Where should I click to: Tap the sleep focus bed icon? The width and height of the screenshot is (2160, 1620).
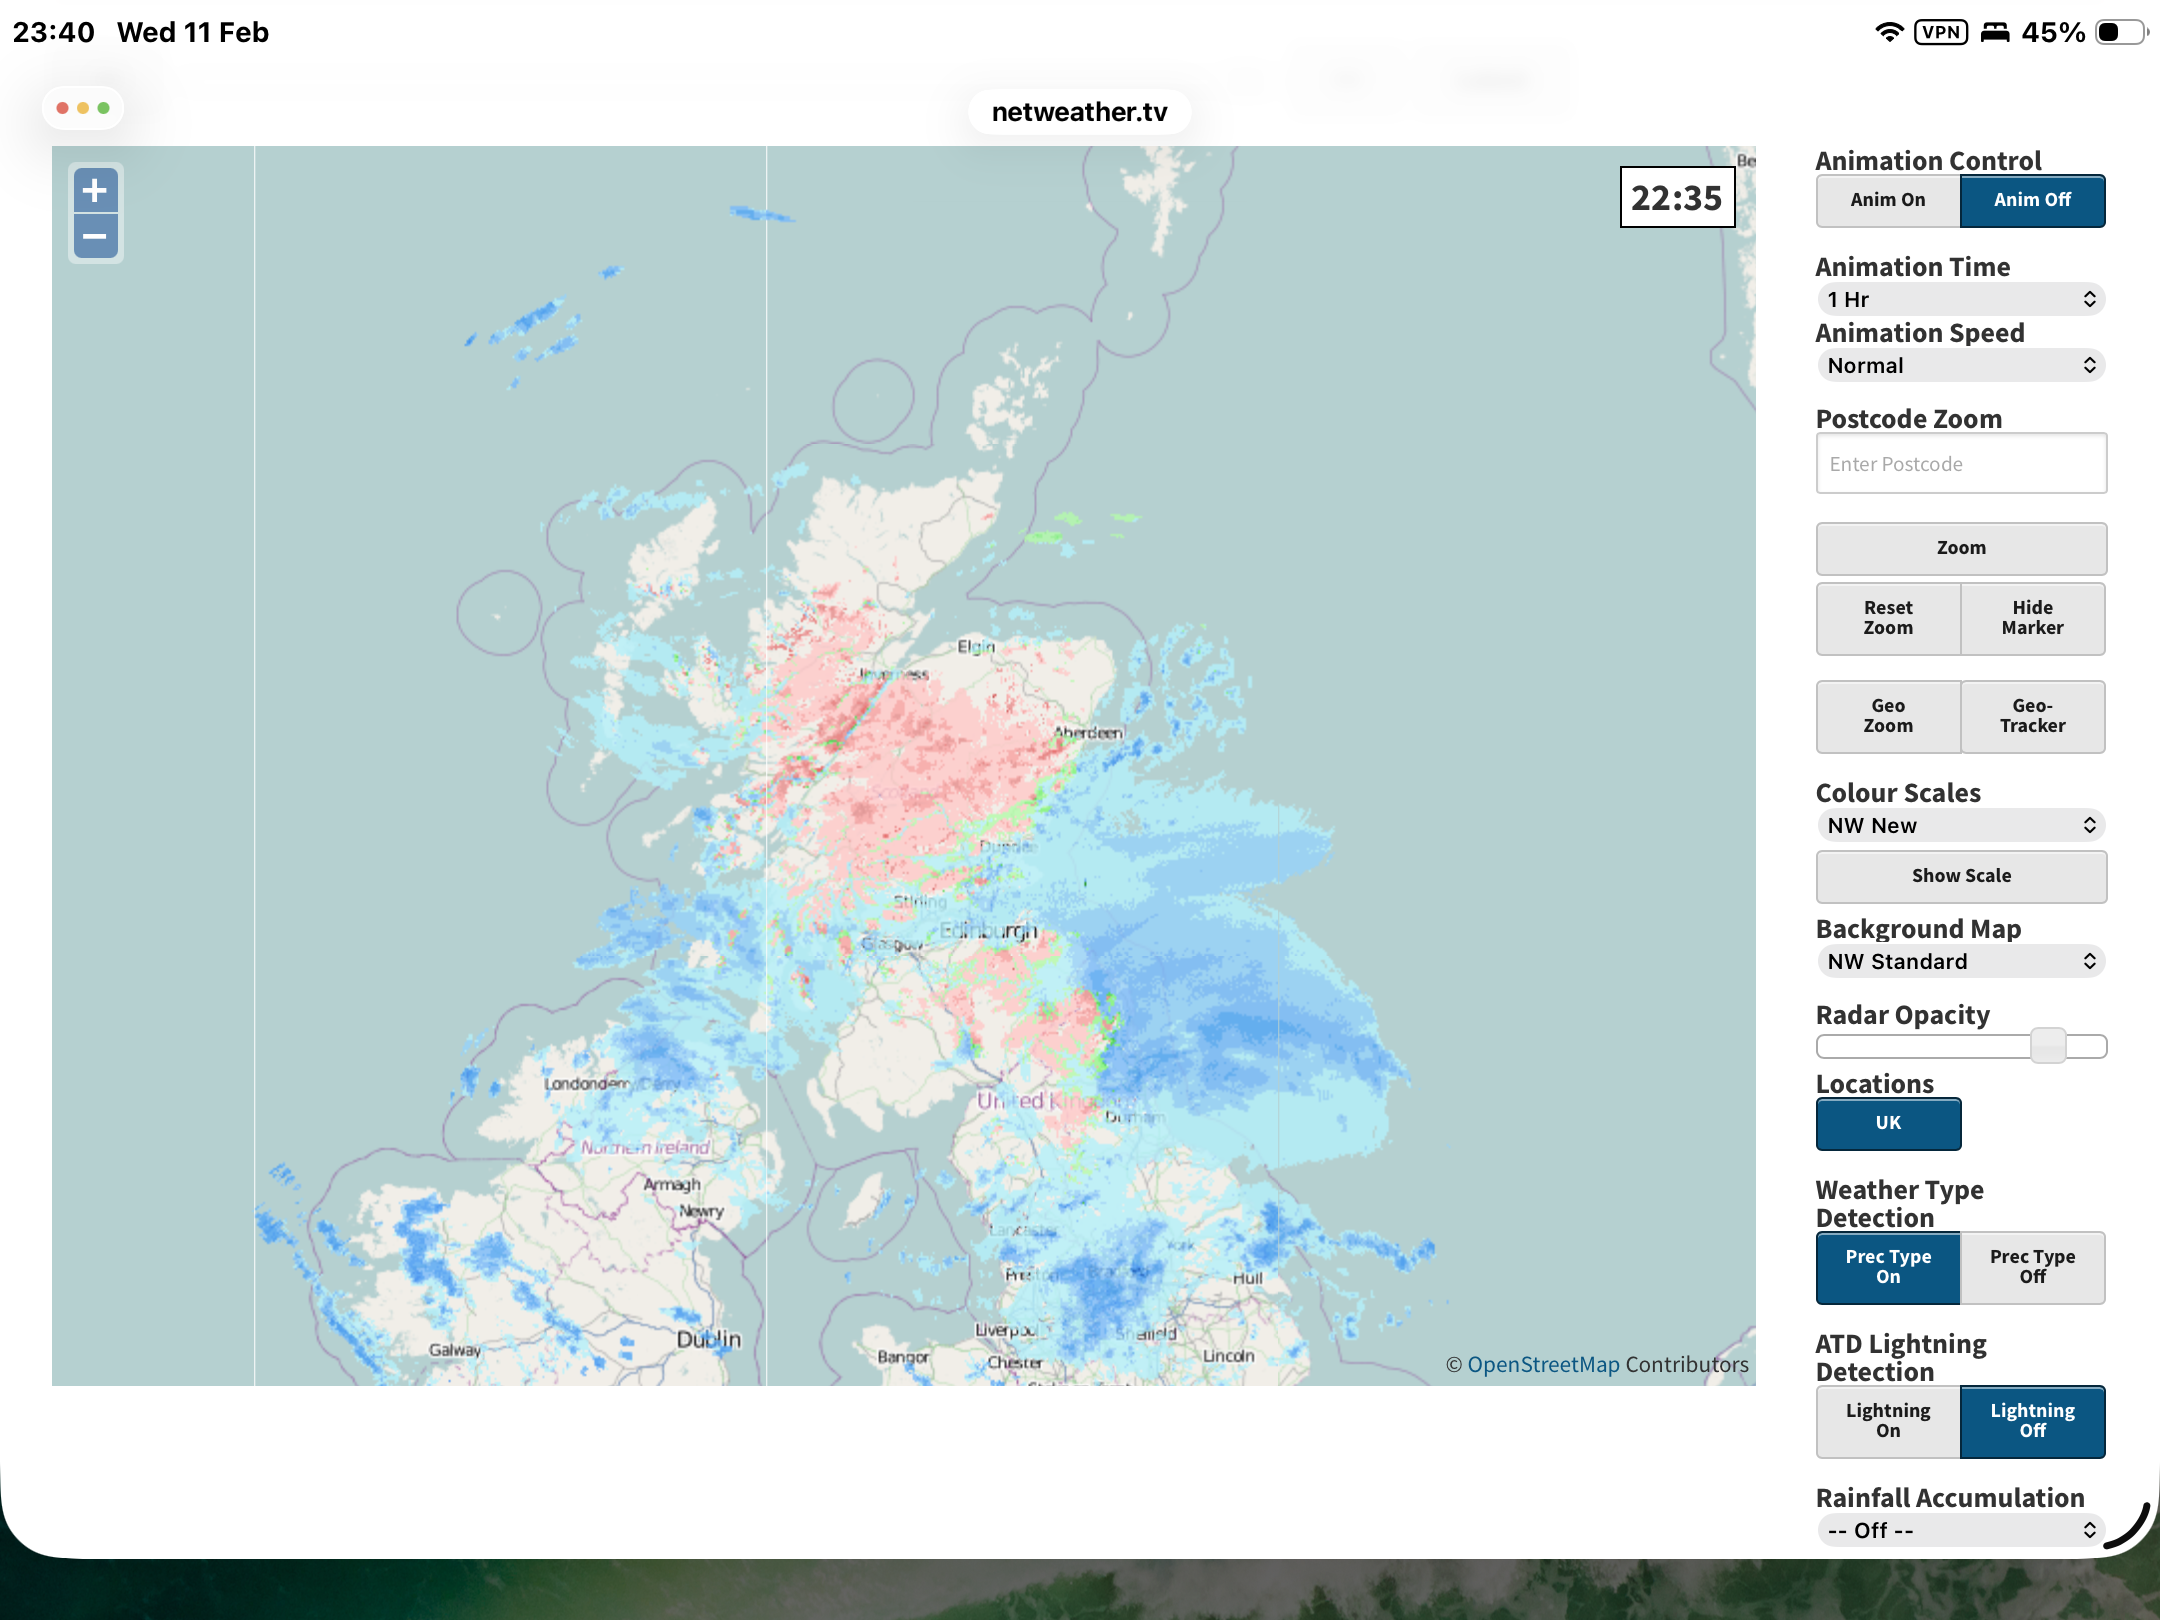click(x=1995, y=32)
